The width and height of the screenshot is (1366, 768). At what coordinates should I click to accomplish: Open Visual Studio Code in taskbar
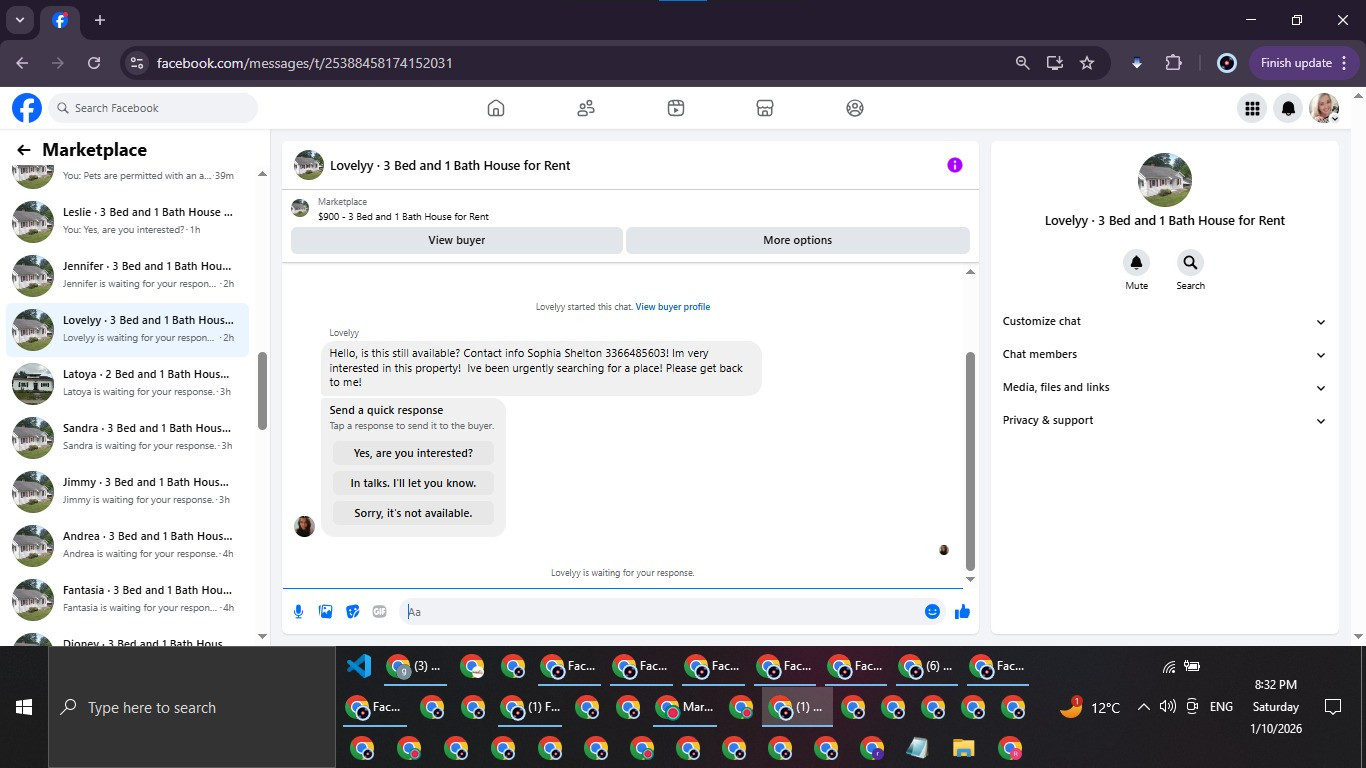358,666
